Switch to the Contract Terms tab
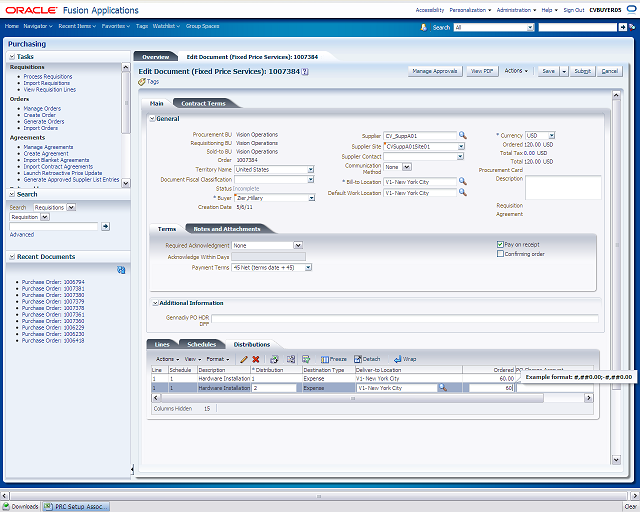 coord(203,104)
